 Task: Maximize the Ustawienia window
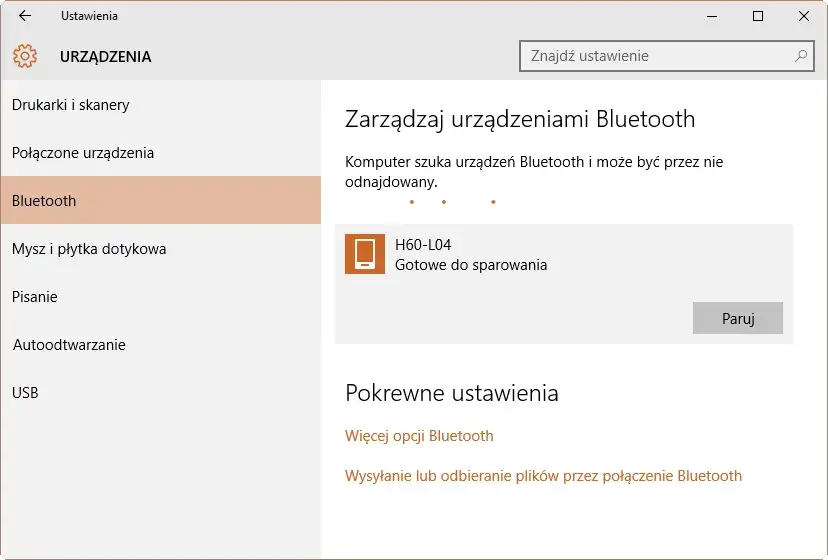(x=758, y=16)
